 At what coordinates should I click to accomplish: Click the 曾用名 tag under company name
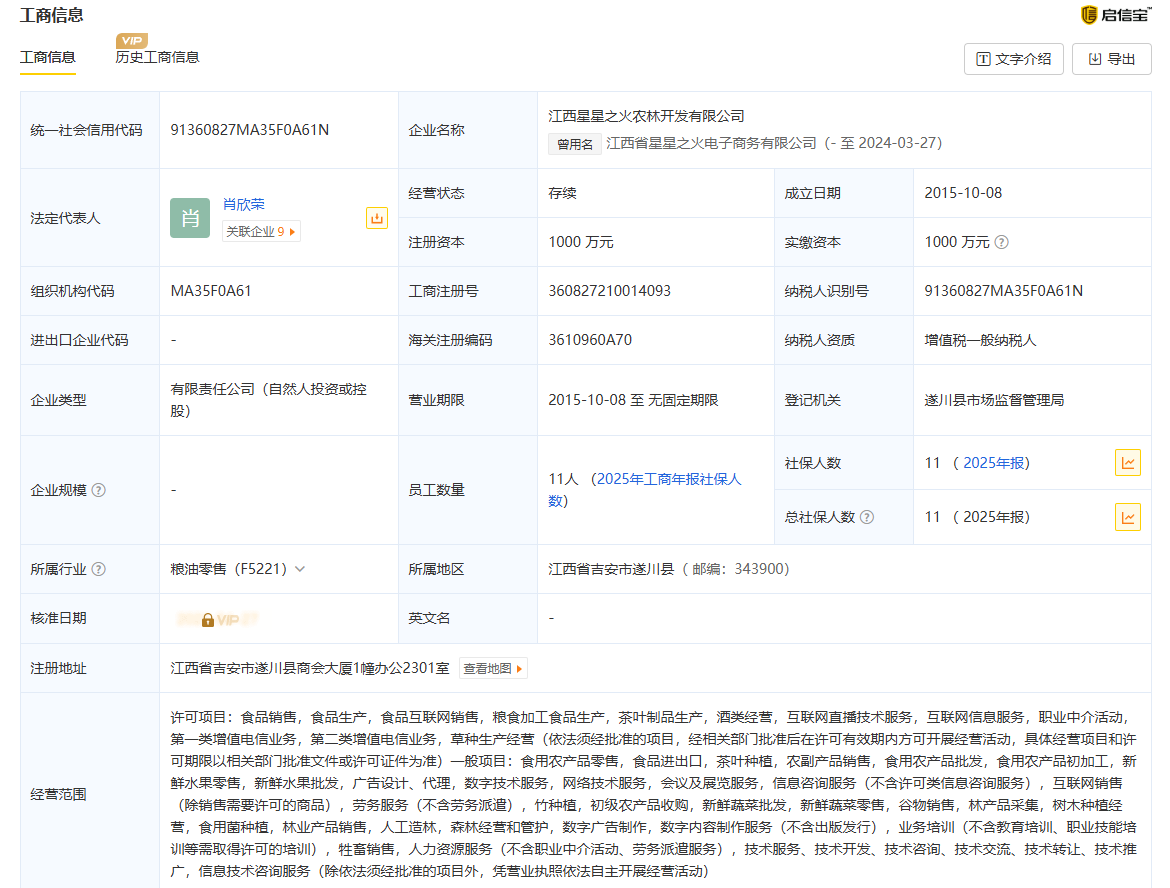[574, 144]
